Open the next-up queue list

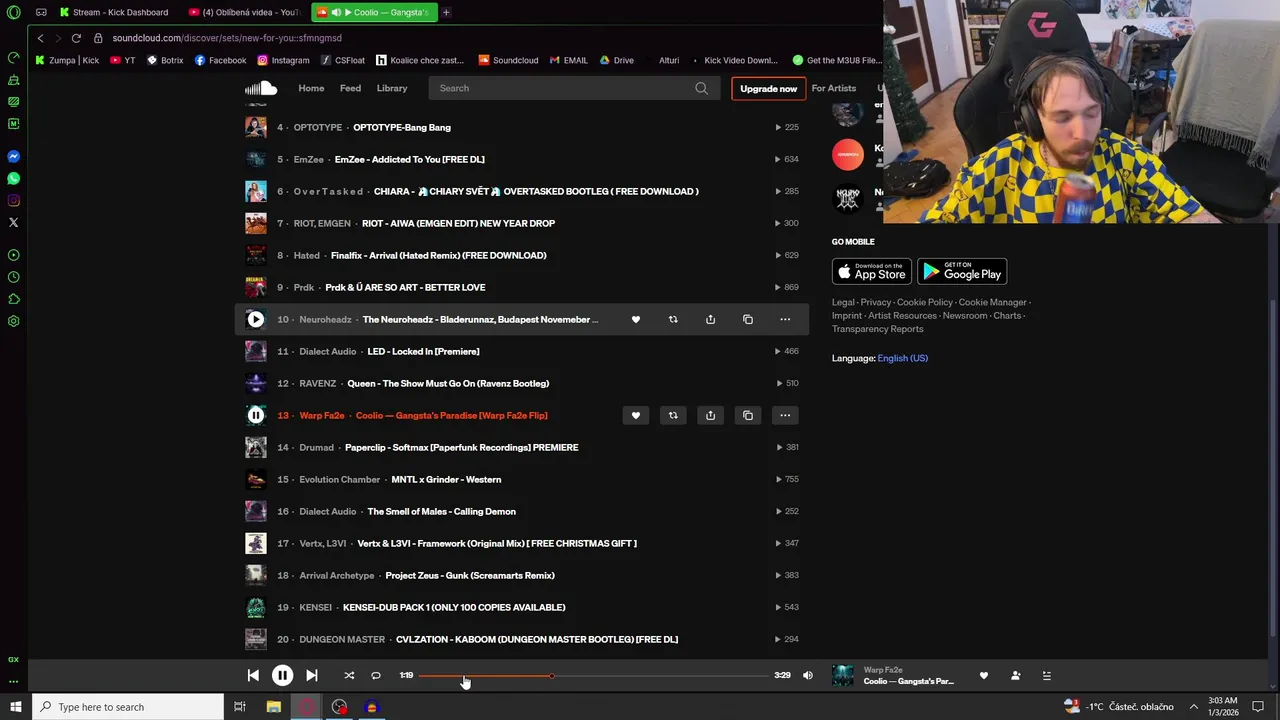point(1047,676)
